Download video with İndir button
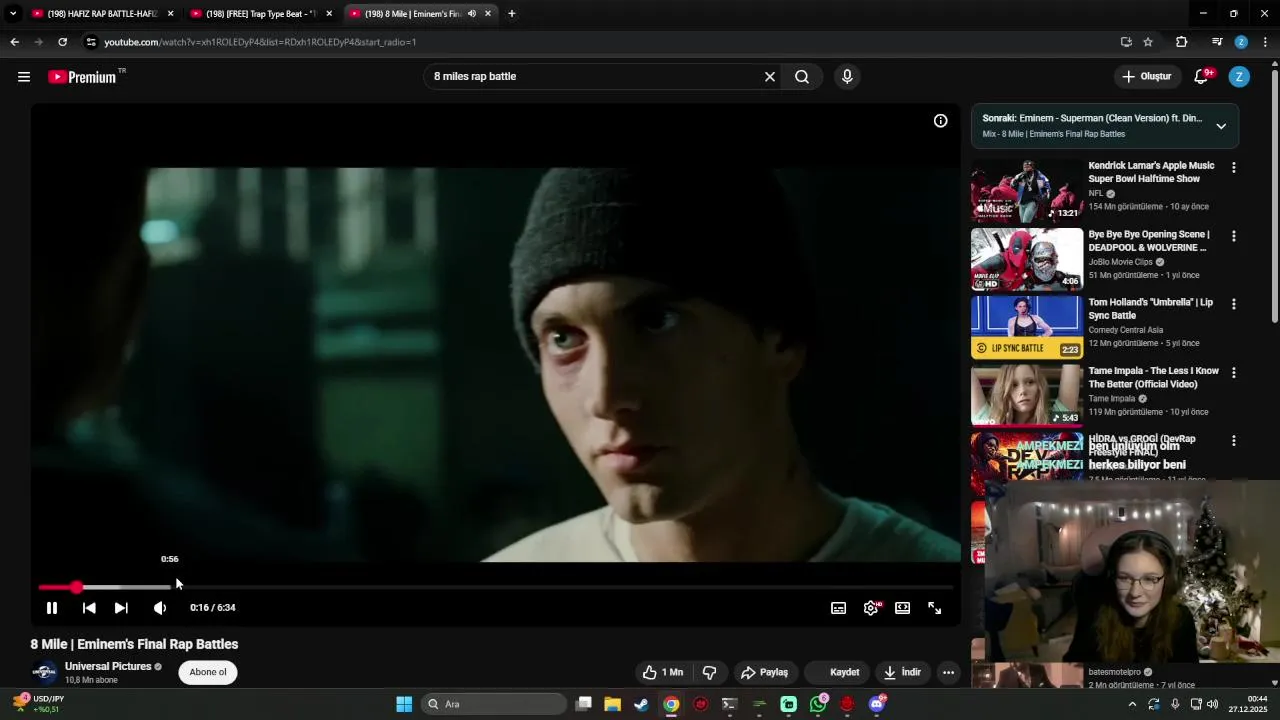This screenshot has width=1280, height=720. point(902,672)
